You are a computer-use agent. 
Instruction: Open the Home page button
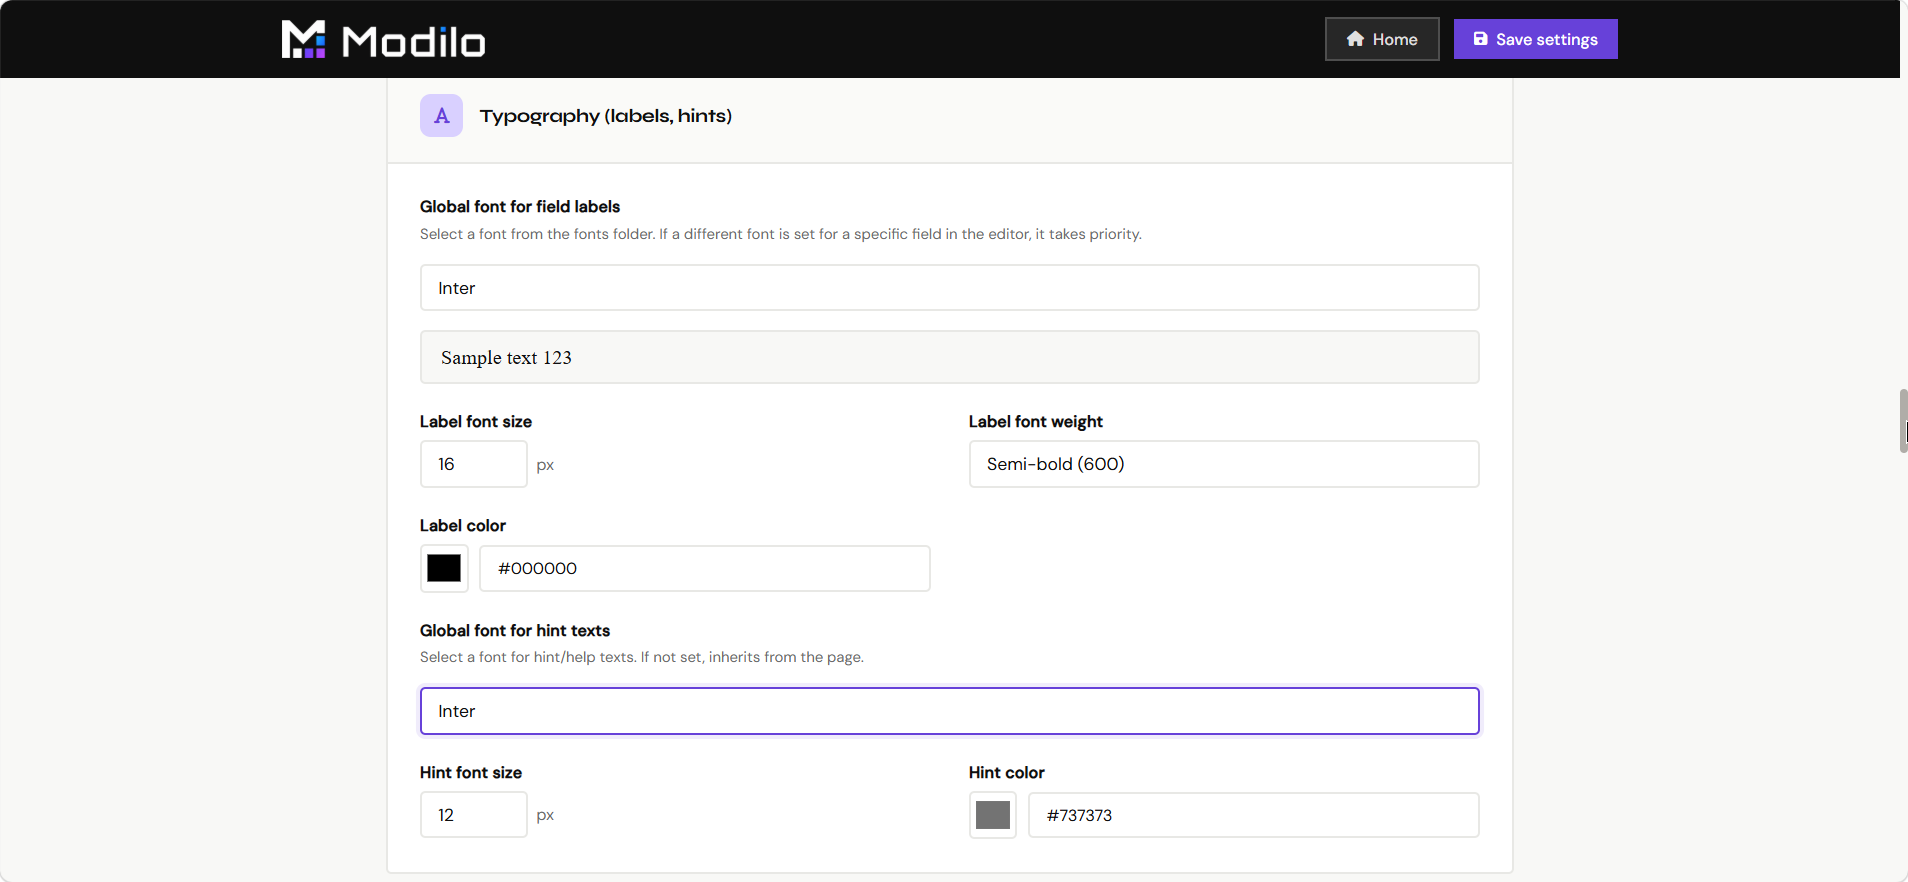[1382, 39]
